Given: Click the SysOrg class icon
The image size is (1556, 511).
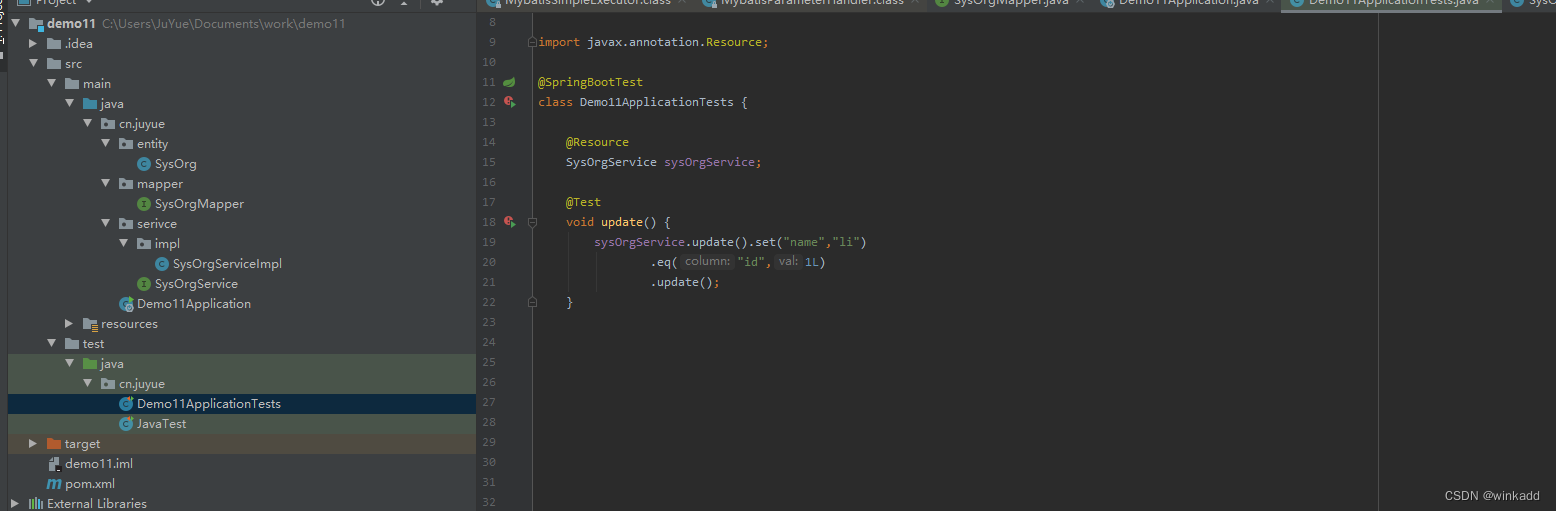Looking at the screenshot, I should tap(144, 164).
